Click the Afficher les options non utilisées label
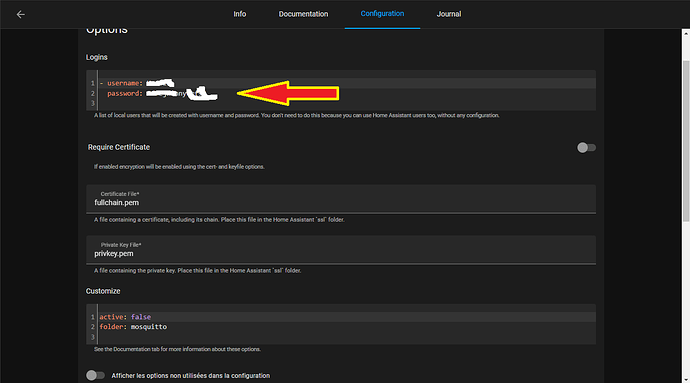The width and height of the screenshot is (690, 383). tap(191, 376)
